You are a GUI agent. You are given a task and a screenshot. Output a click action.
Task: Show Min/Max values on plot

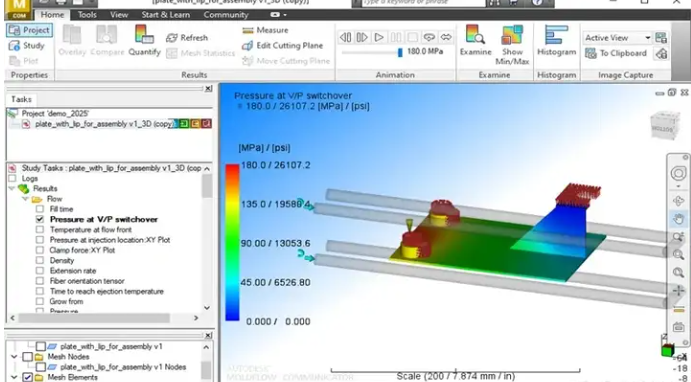point(512,45)
